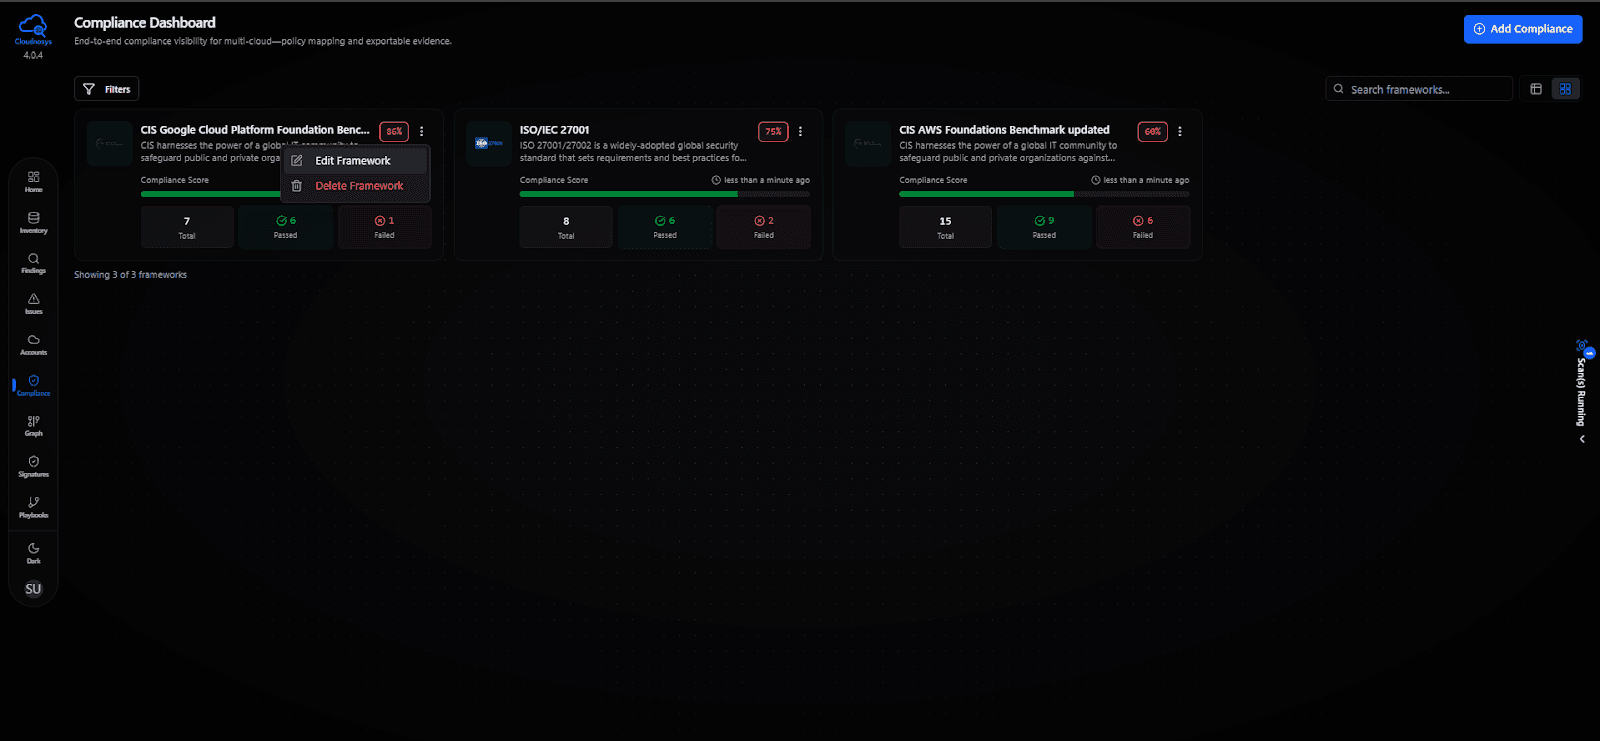The height and width of the screenshot is (741, 1600).
Task: Go to Accounts in sidebar
Action: pos(33,345)
